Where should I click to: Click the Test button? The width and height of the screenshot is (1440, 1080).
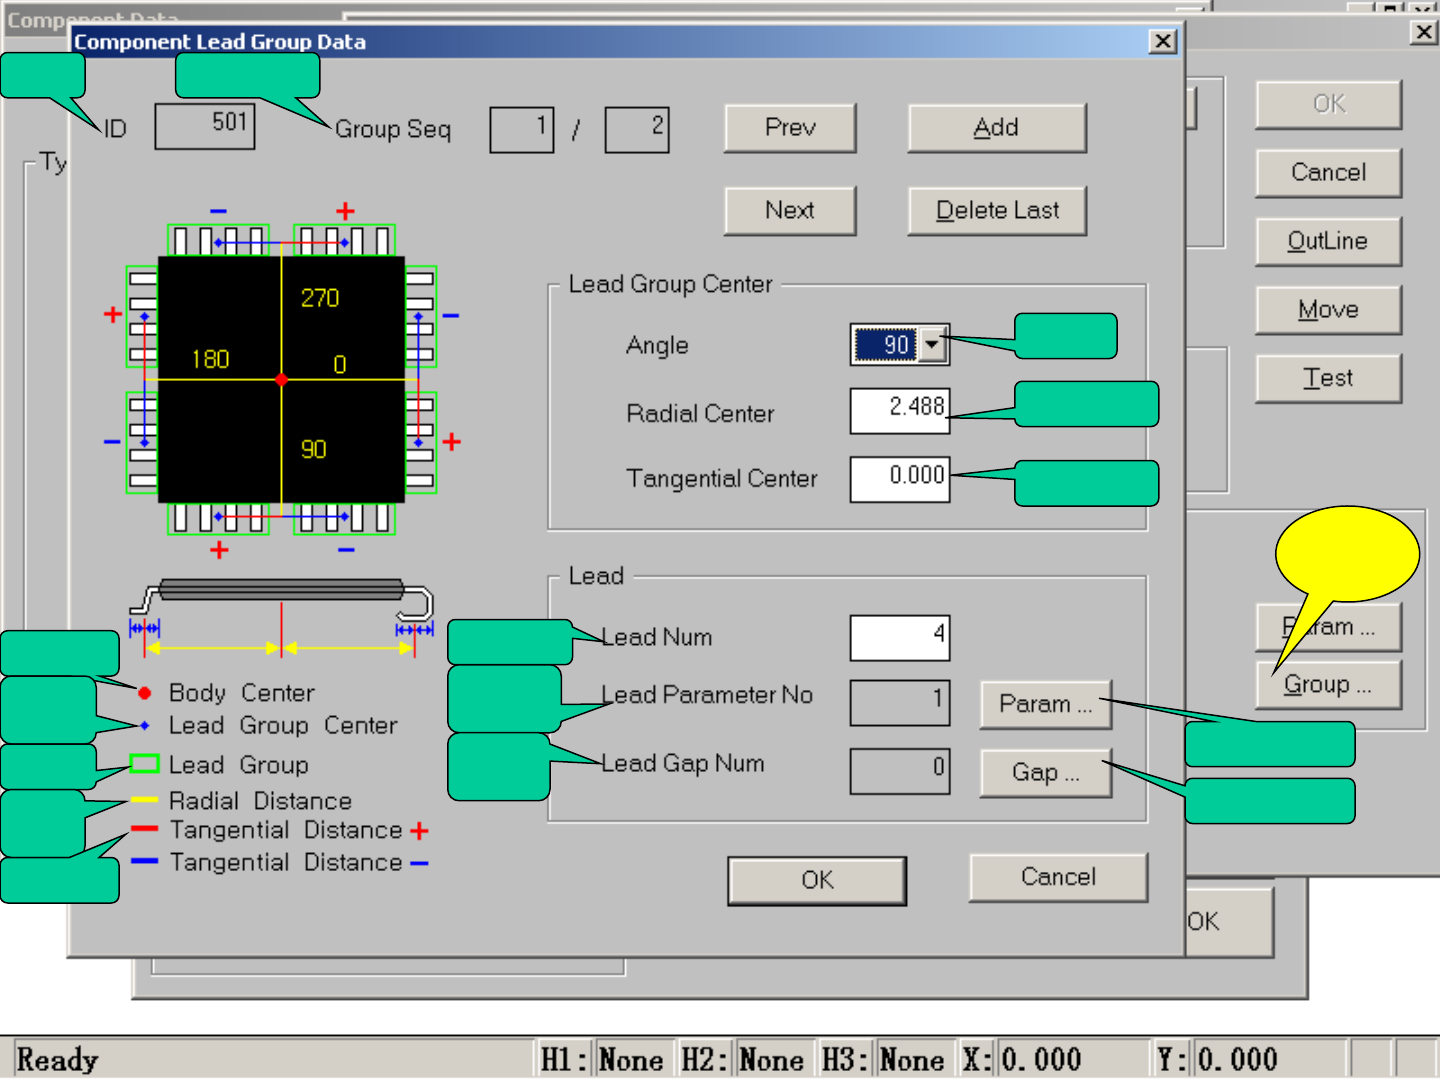pyautogui.click(x=1328, y=378)
